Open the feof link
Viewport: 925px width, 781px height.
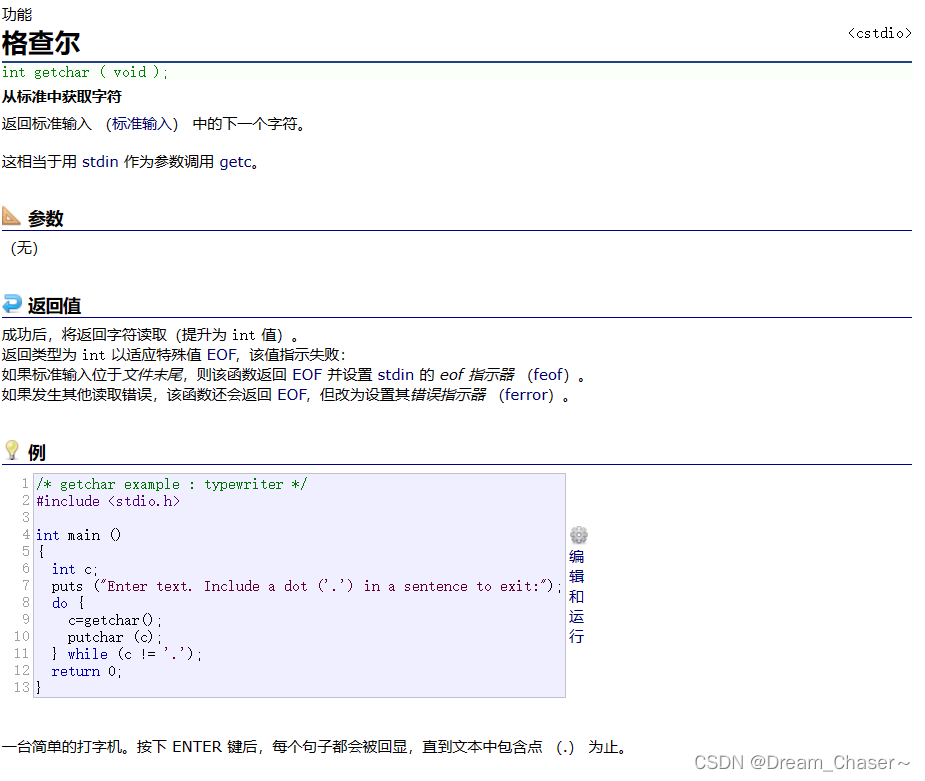point(548,375)
